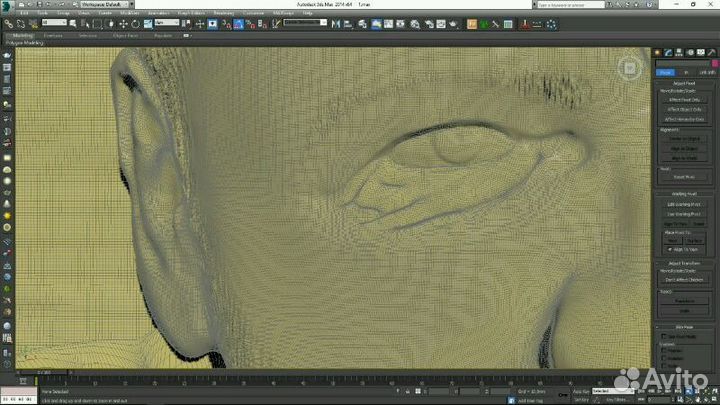Click the Center to Object button
720x405 pixels.
coord(684,139)
